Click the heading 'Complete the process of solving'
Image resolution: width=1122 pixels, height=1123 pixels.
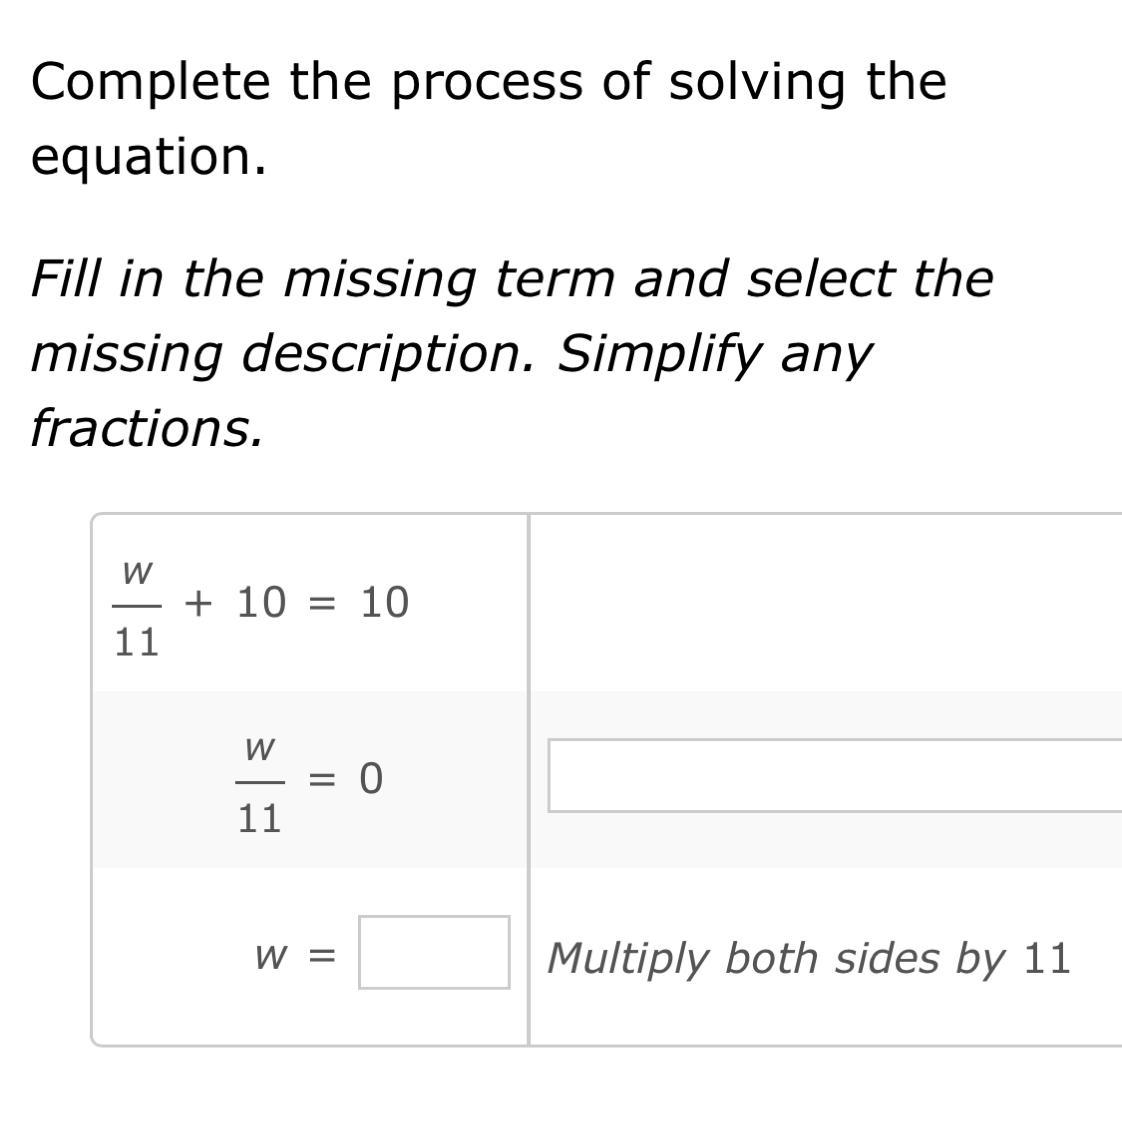[x=488, y=82]
